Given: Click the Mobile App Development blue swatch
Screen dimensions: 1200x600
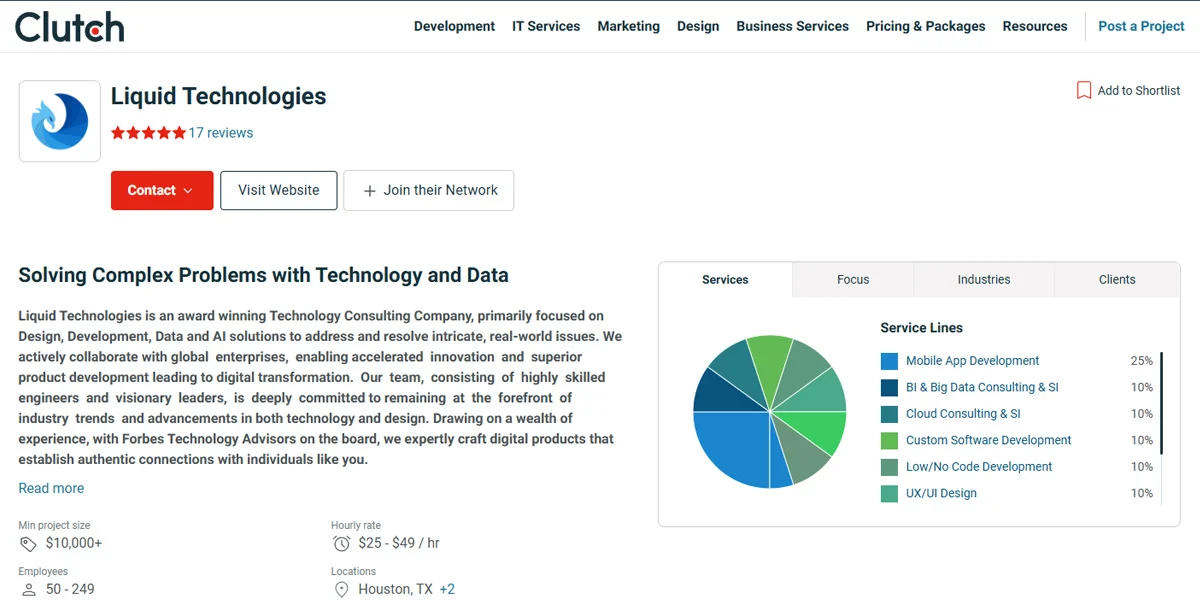Looking at the screenshot, I should click(x=889, y=361).
